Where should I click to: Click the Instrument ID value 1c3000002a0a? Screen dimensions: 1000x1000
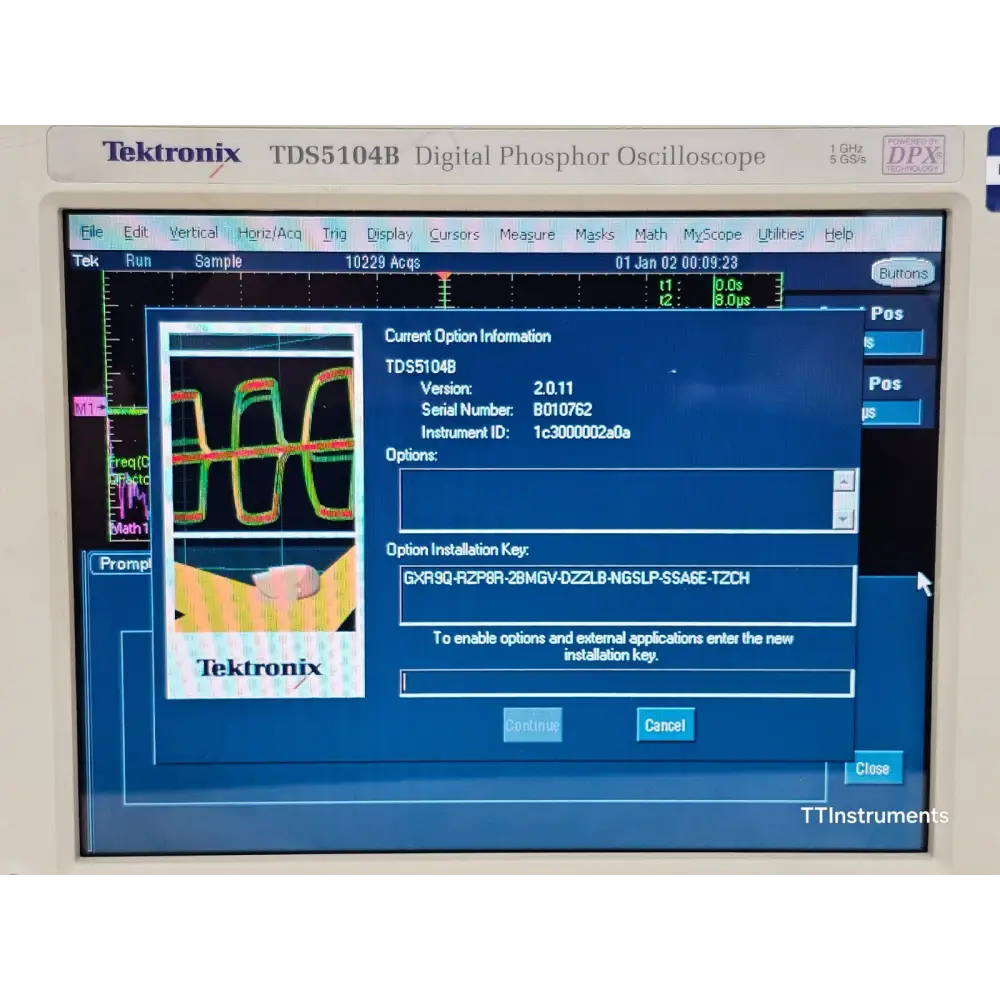[582, 432]
